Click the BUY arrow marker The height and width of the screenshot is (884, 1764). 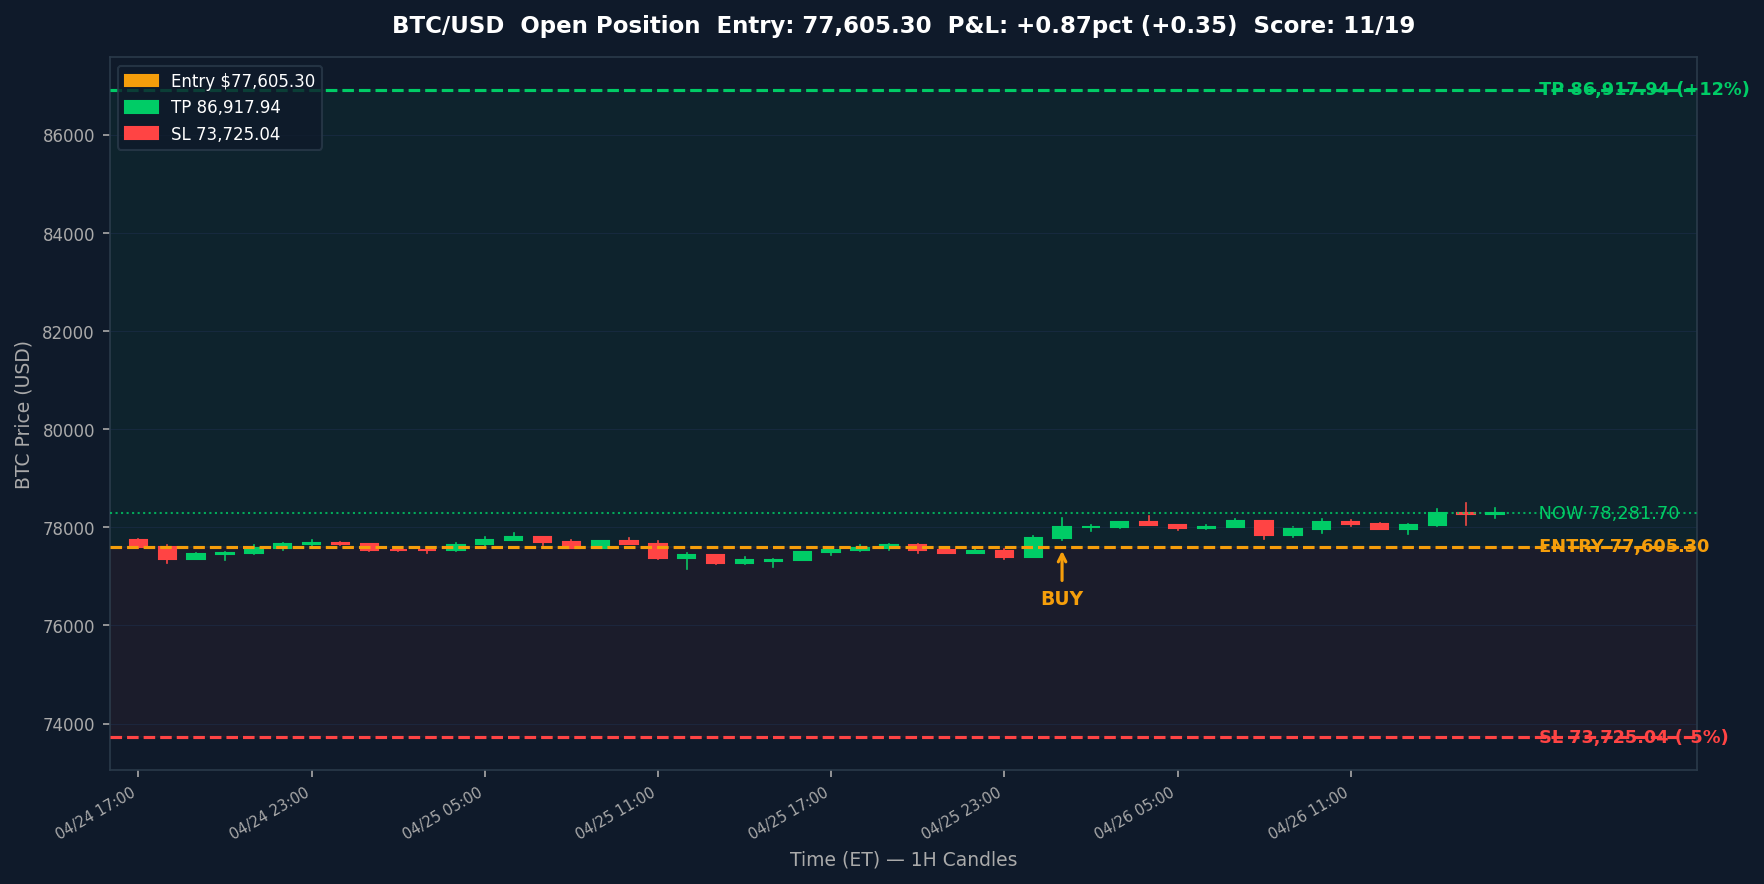click(x=1062, y=567)
